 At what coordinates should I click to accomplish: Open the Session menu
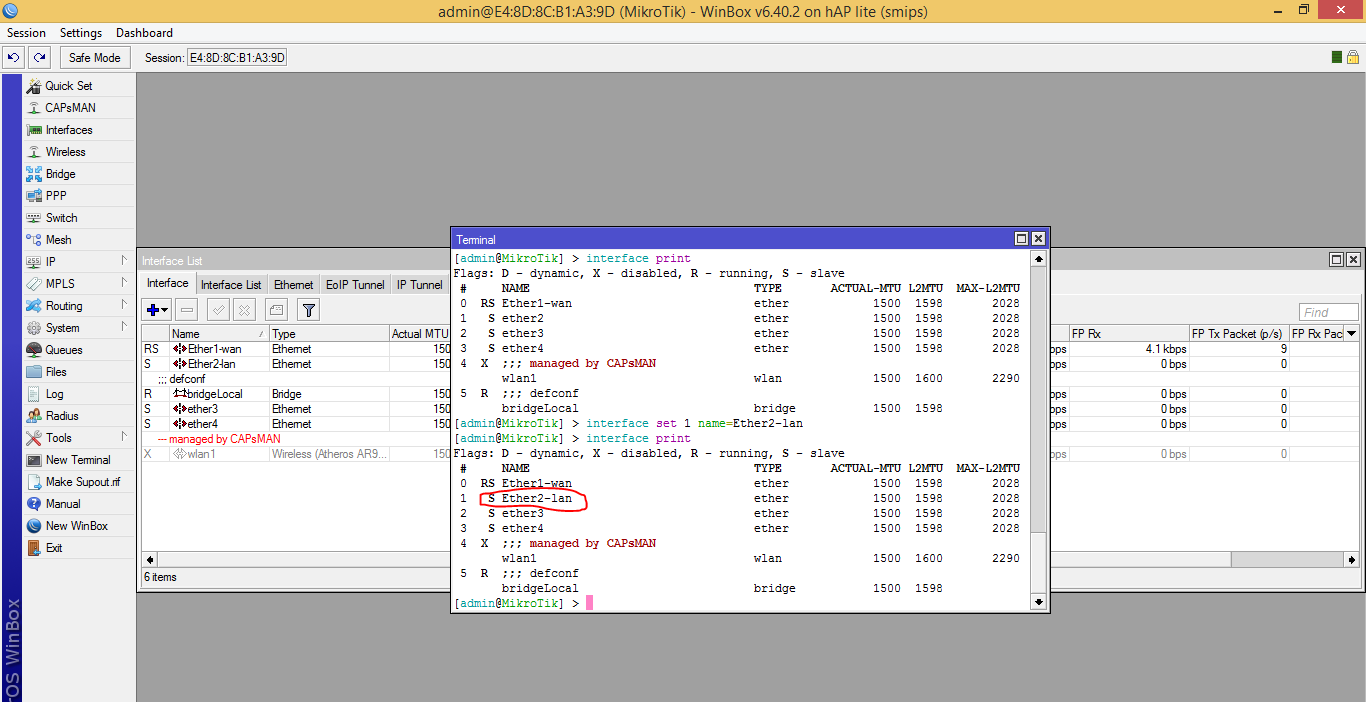tap(26, 33)
